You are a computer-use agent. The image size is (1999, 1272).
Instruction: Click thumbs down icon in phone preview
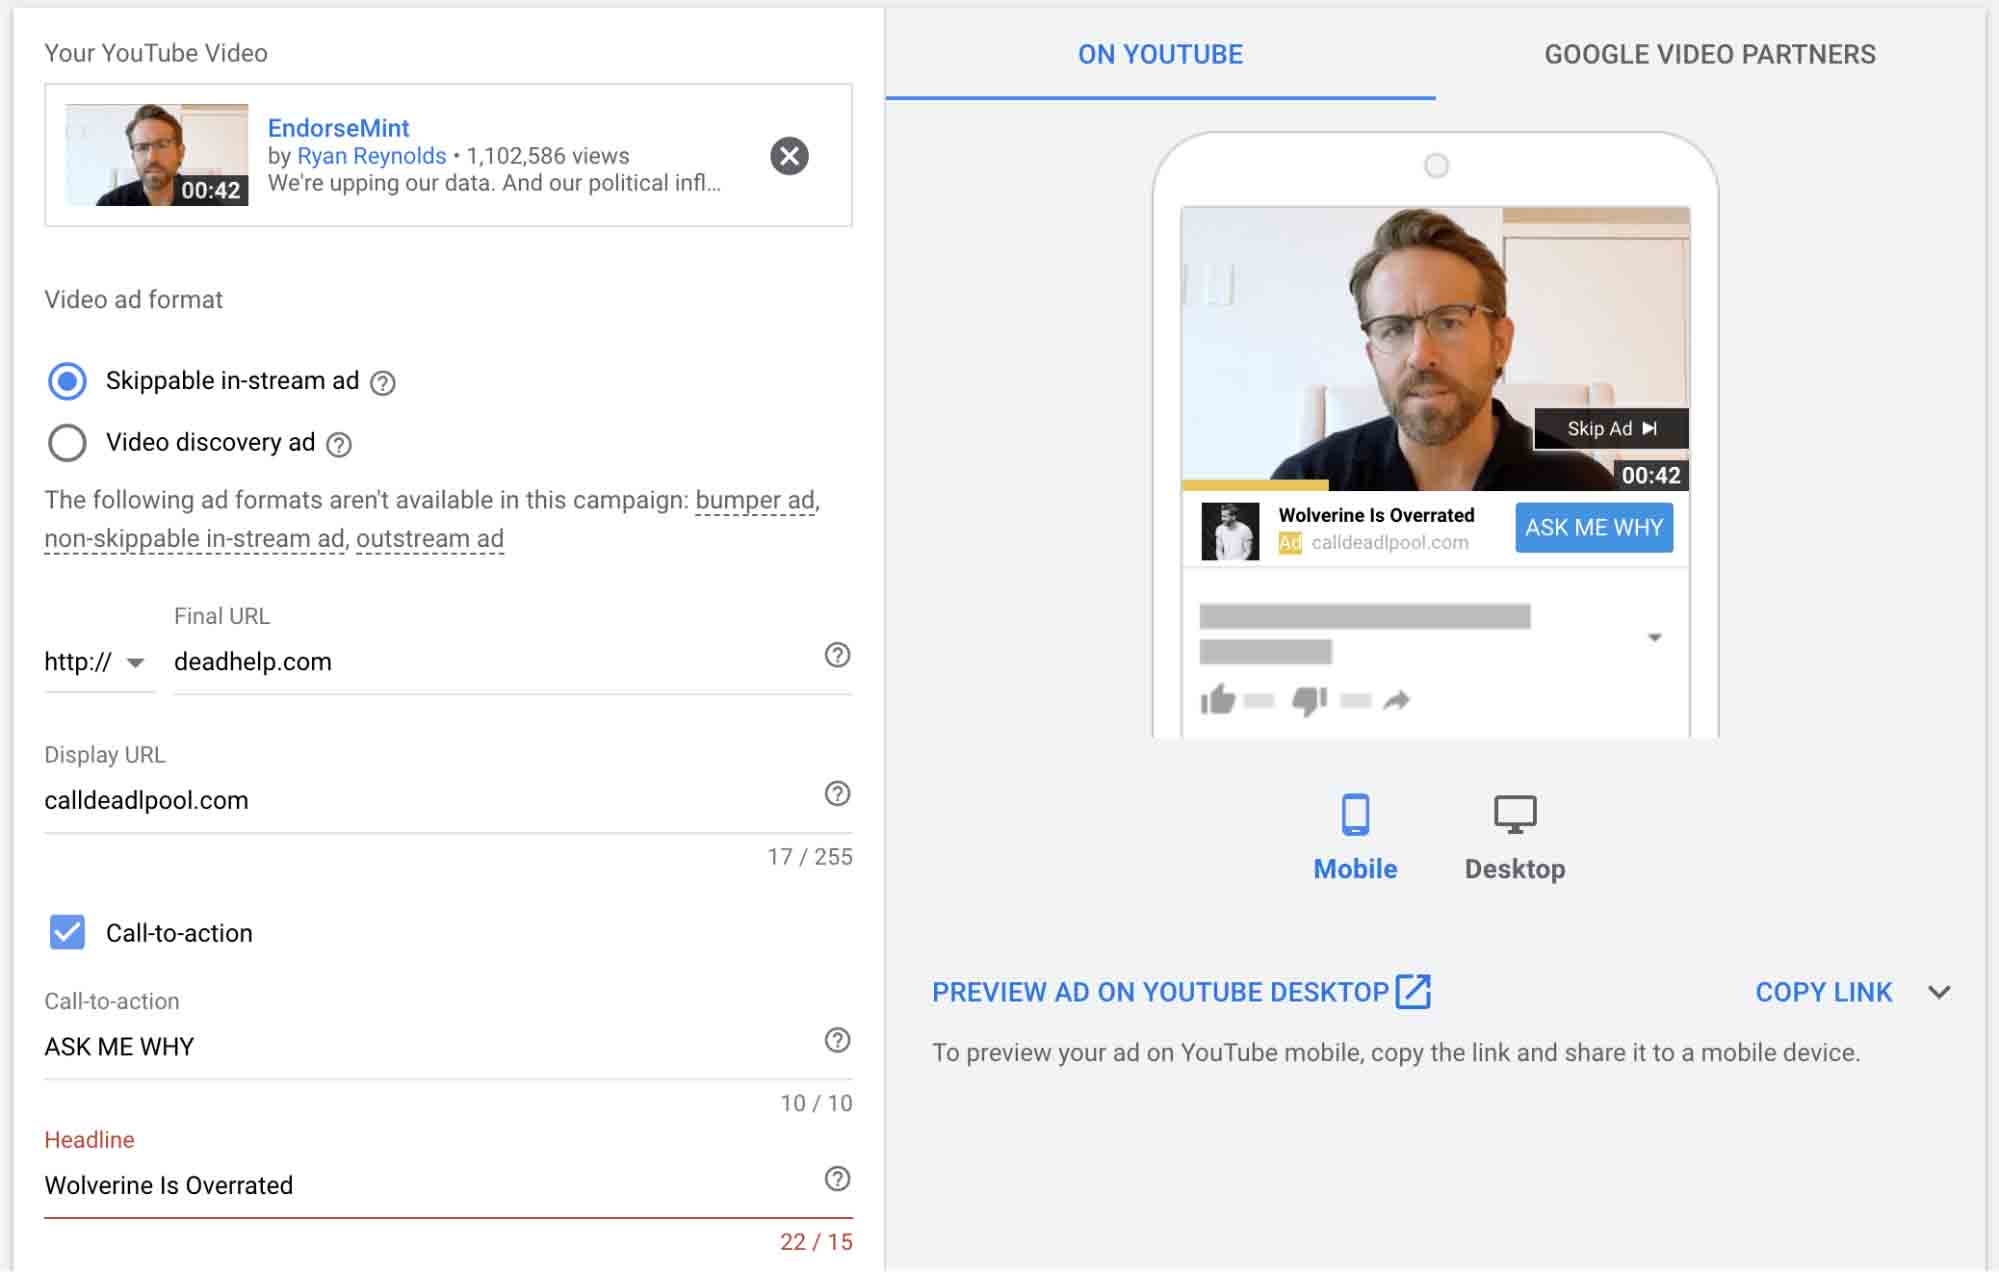(1309, 701)
